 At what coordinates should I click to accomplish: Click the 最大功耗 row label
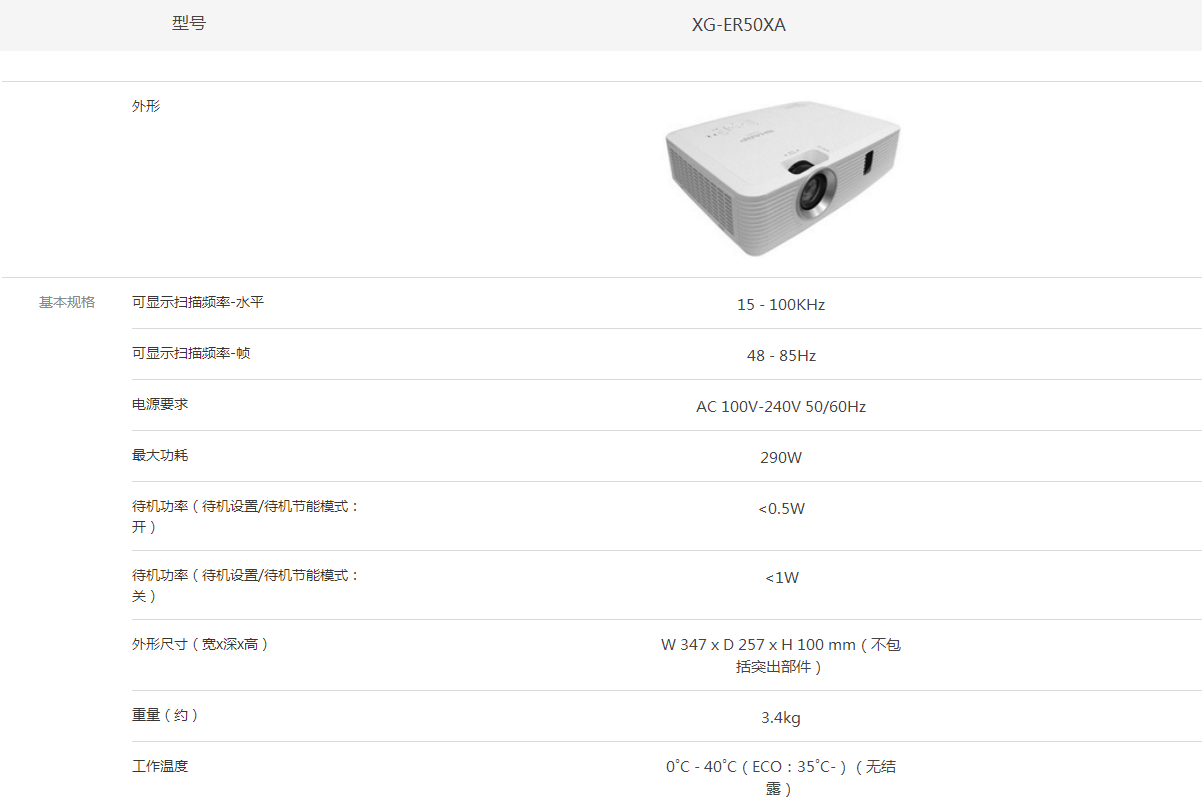pyautogui.click(x=160, y=455)
